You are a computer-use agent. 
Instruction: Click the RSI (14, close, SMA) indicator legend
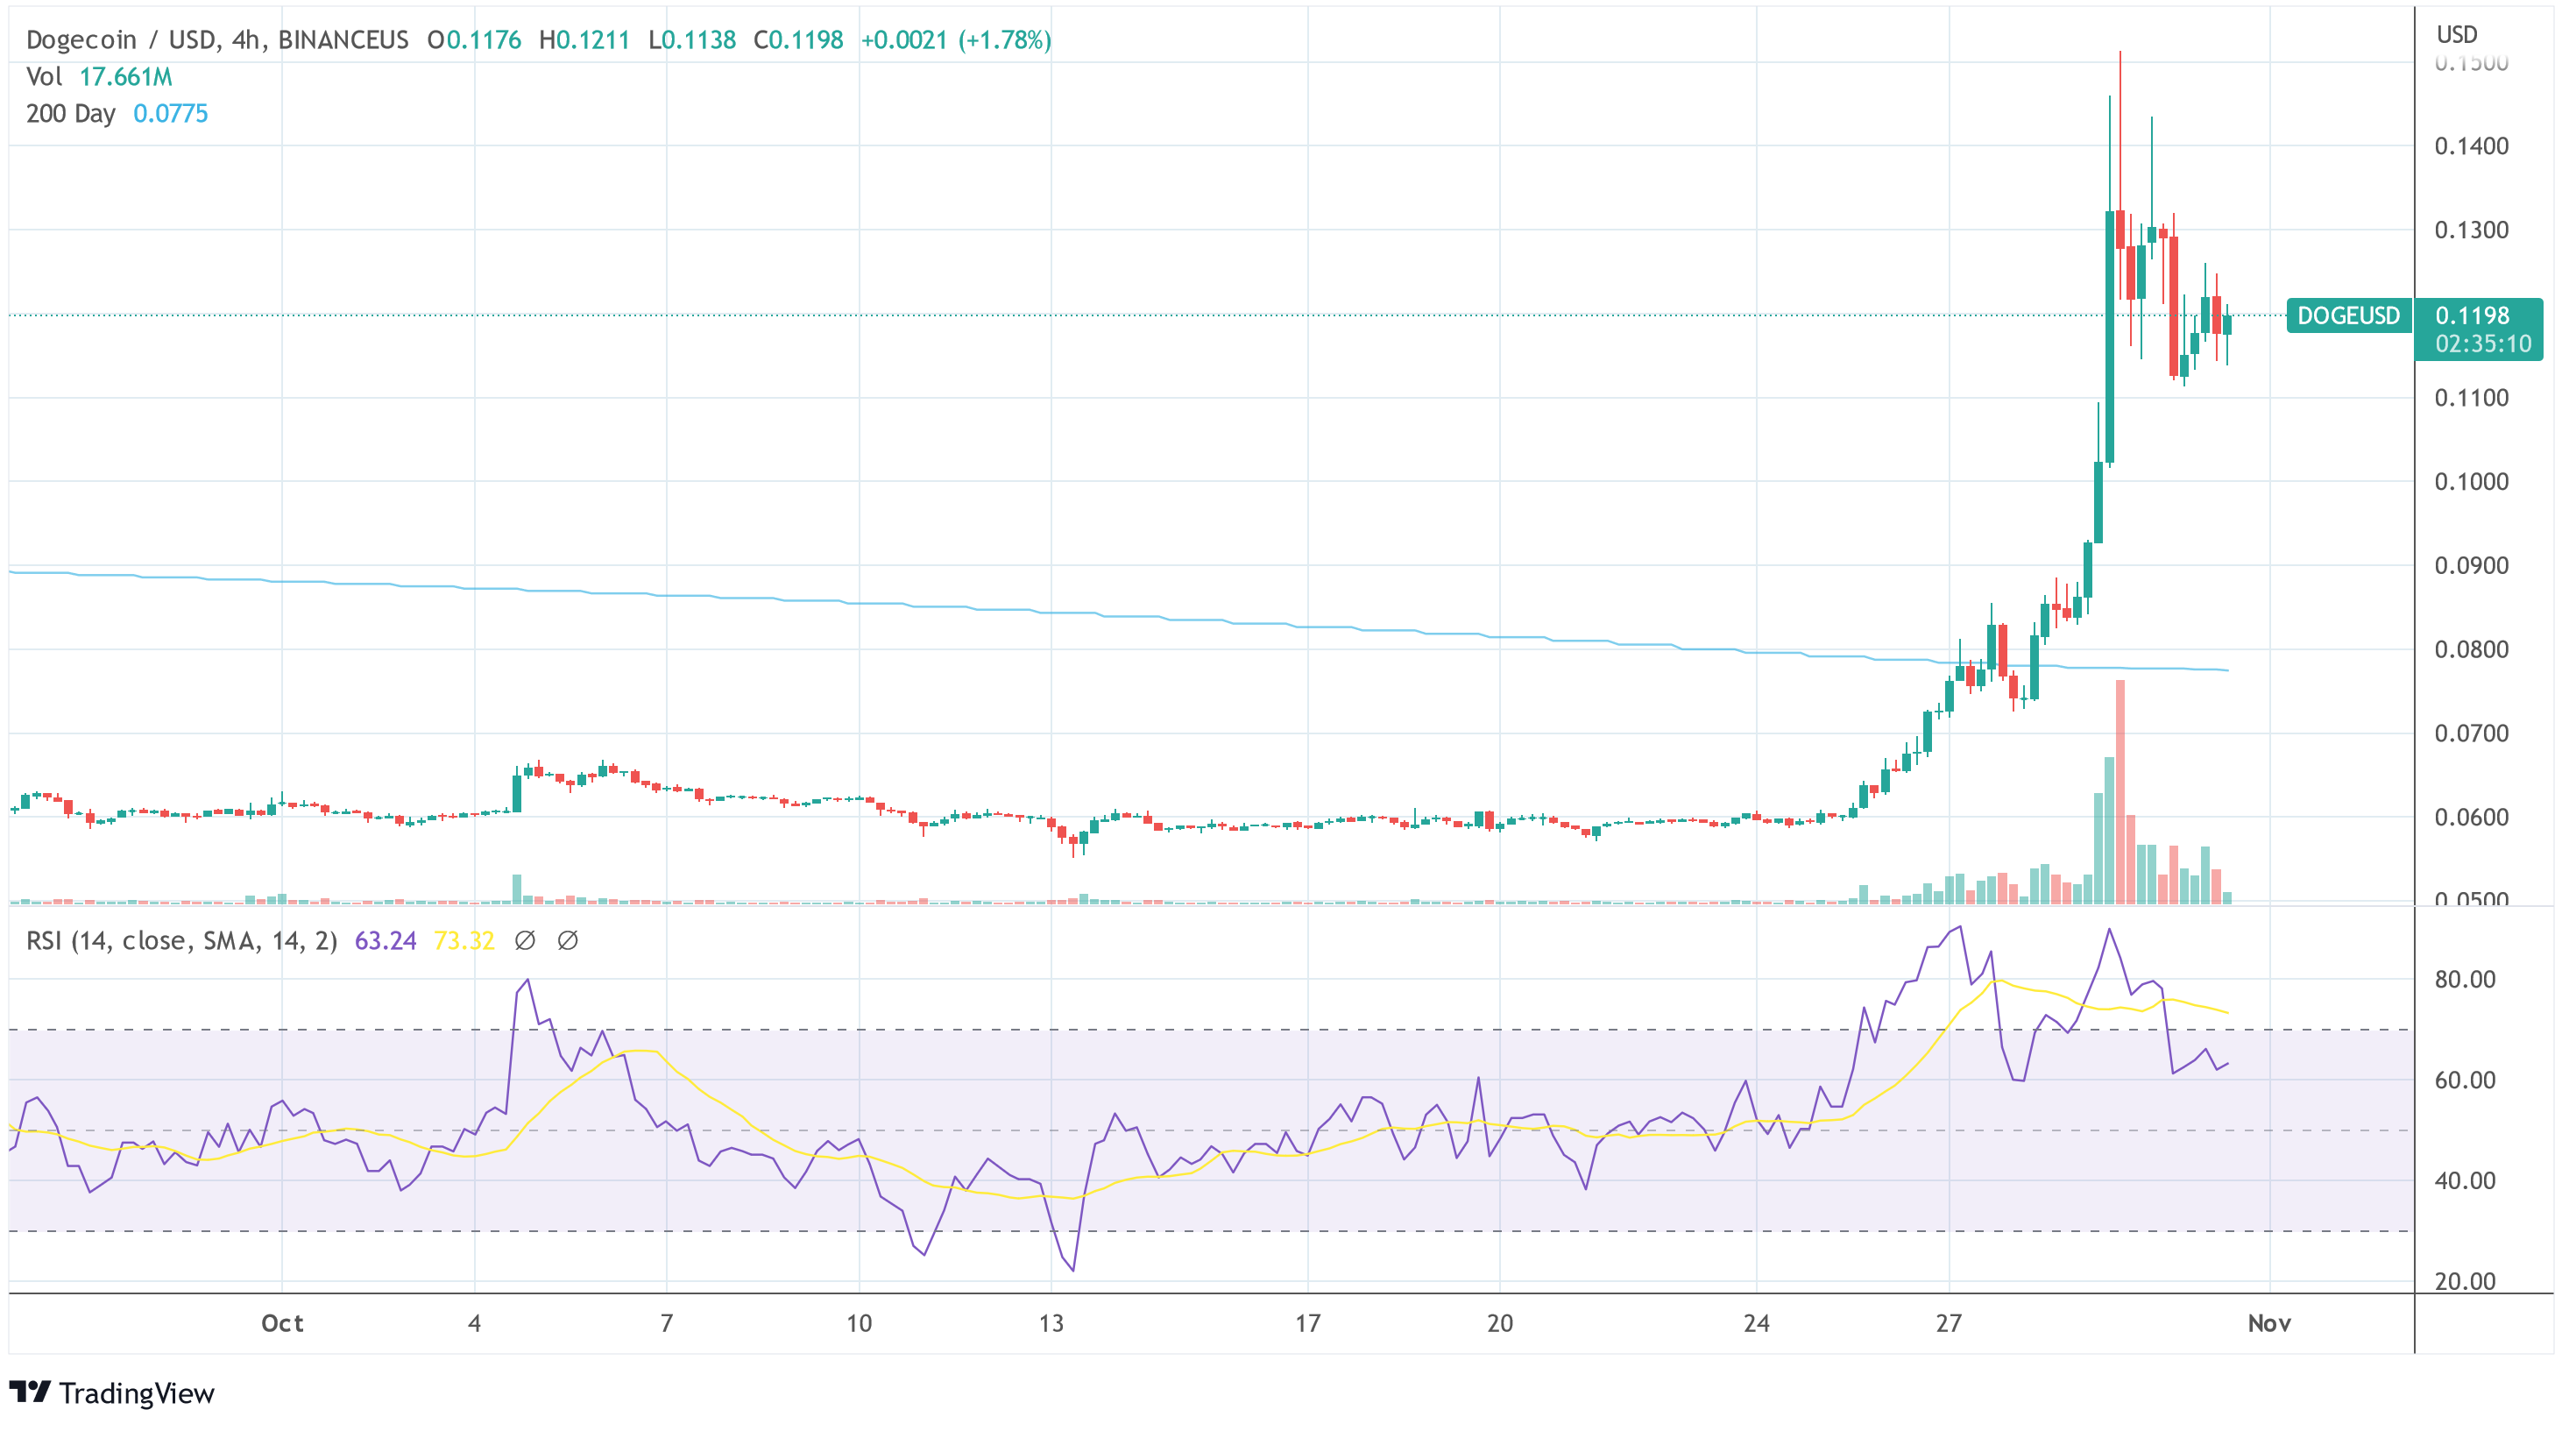coord(181,941)
